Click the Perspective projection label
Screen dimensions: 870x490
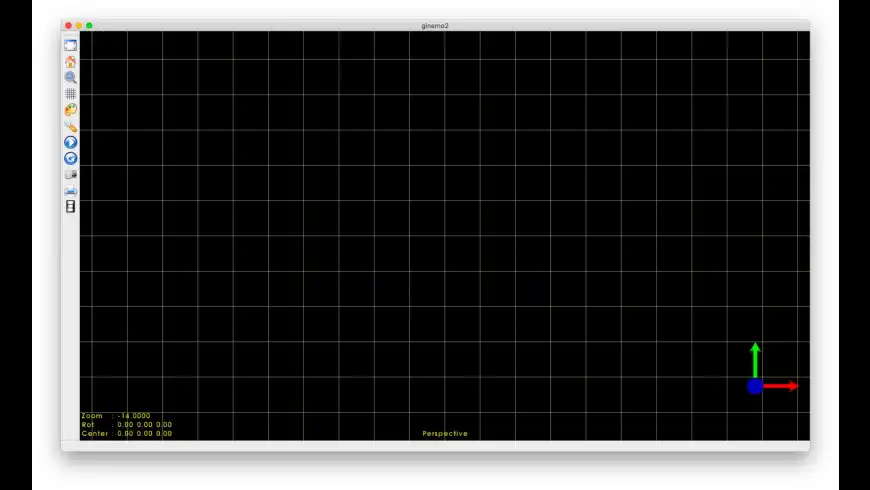[445, 433]
